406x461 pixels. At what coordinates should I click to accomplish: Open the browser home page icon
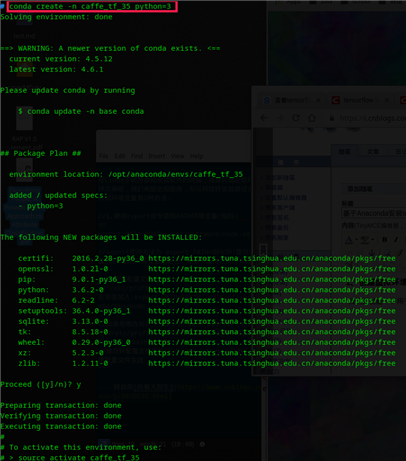(x=312, y=118)
